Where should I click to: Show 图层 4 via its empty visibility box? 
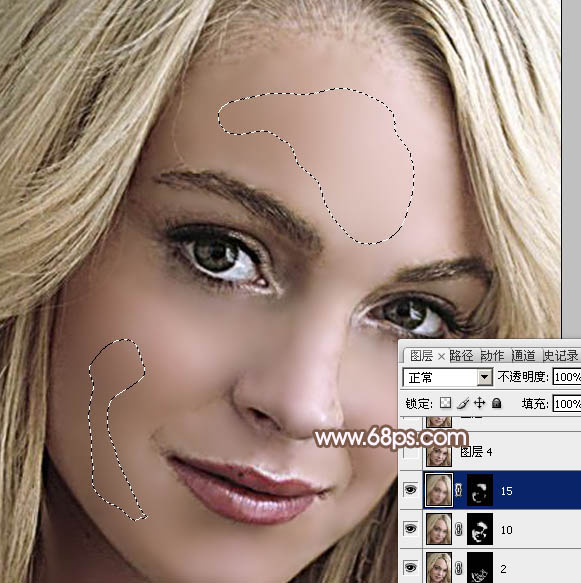pyautogui.click(x=410, y=452)
